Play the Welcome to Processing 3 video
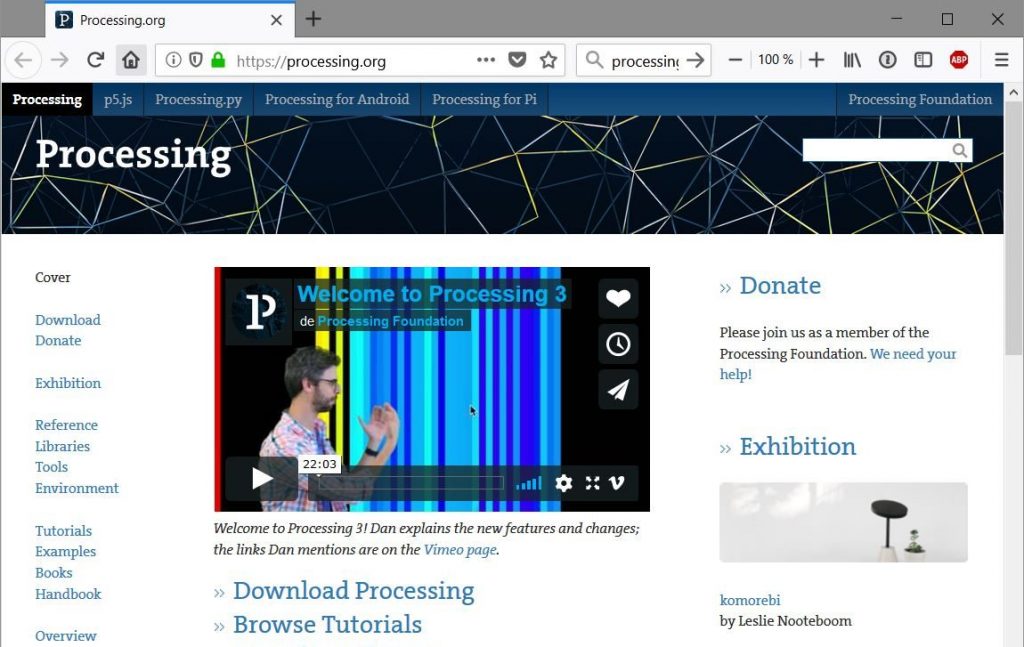 pyautogui.click(x=261, y=479)
